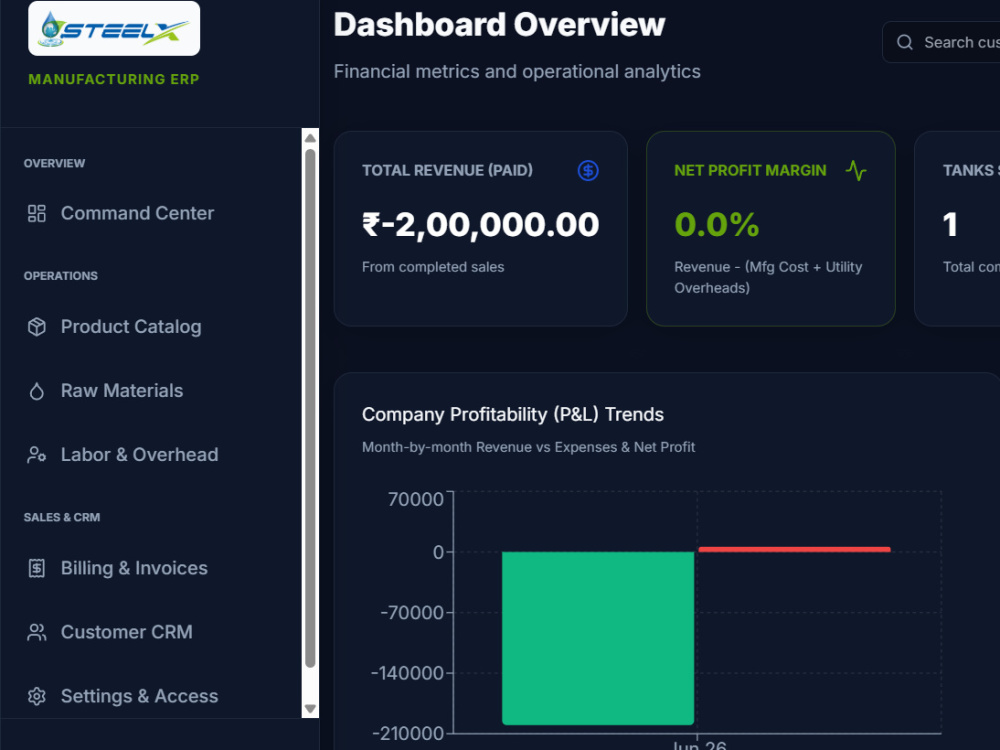The image size is (1000, 750).
Task: Click the Customer CRM people icon
Action: click(36, 632)
